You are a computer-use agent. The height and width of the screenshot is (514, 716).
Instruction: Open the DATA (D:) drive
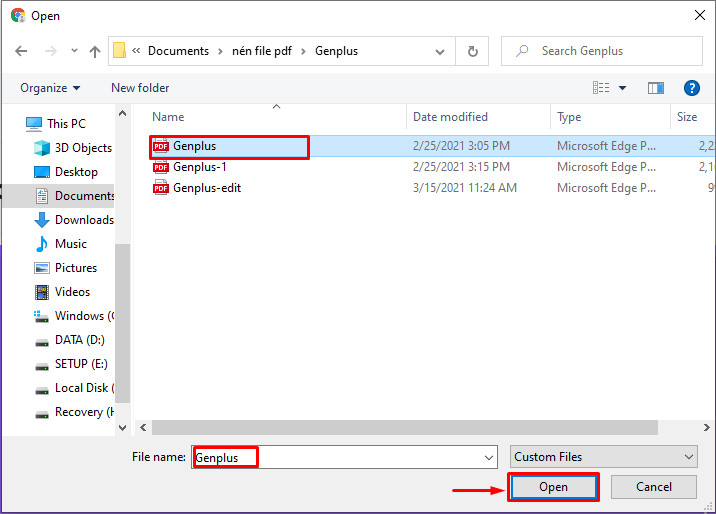click(x=70, y=340)
